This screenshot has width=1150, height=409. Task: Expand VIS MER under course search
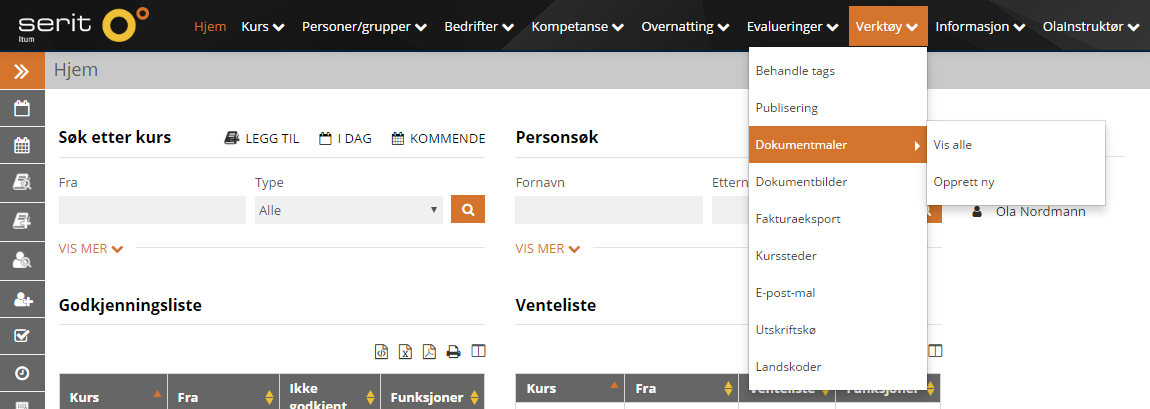pos(91,248)
